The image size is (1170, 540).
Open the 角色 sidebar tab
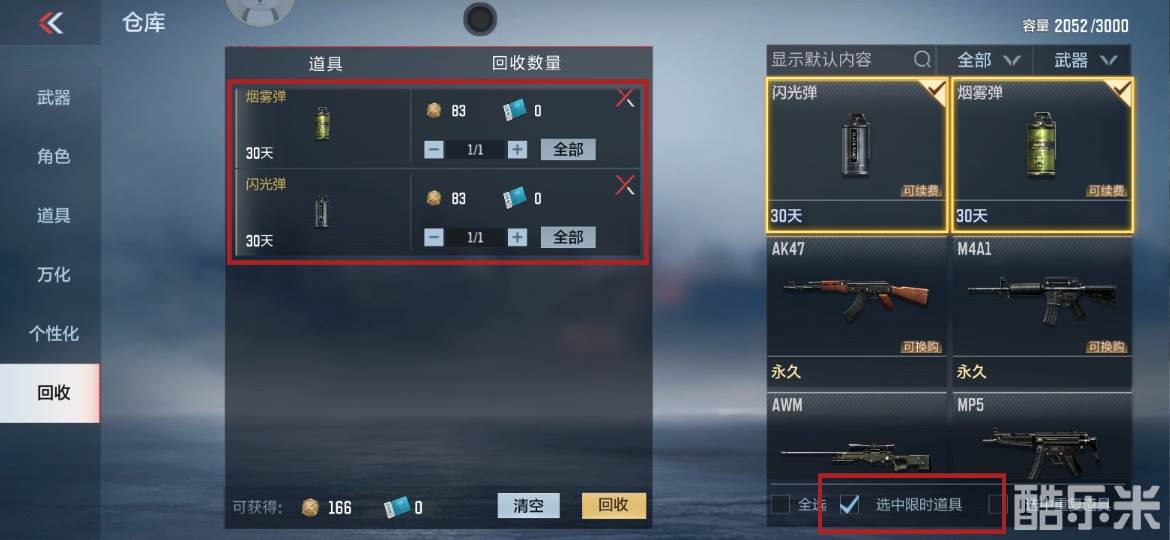(54, 156)
